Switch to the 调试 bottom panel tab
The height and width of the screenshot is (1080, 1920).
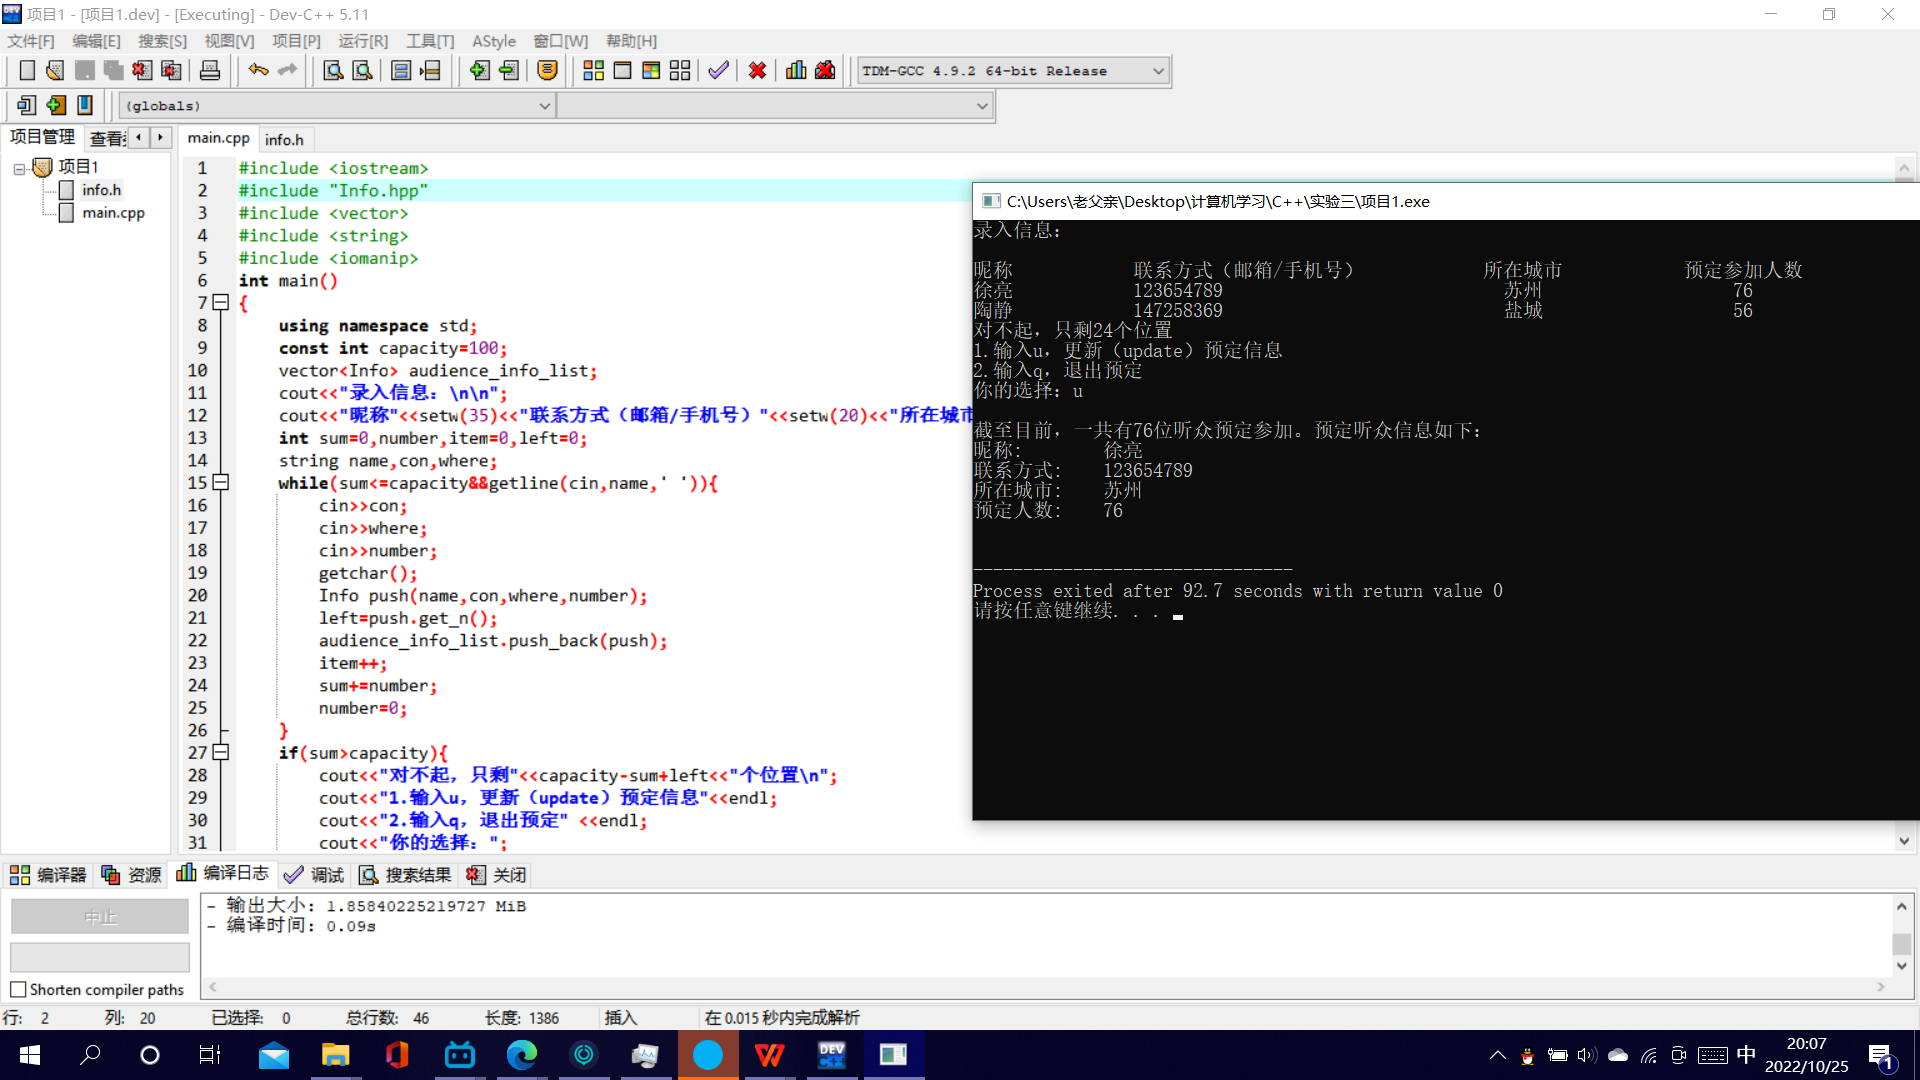(315, 875)
